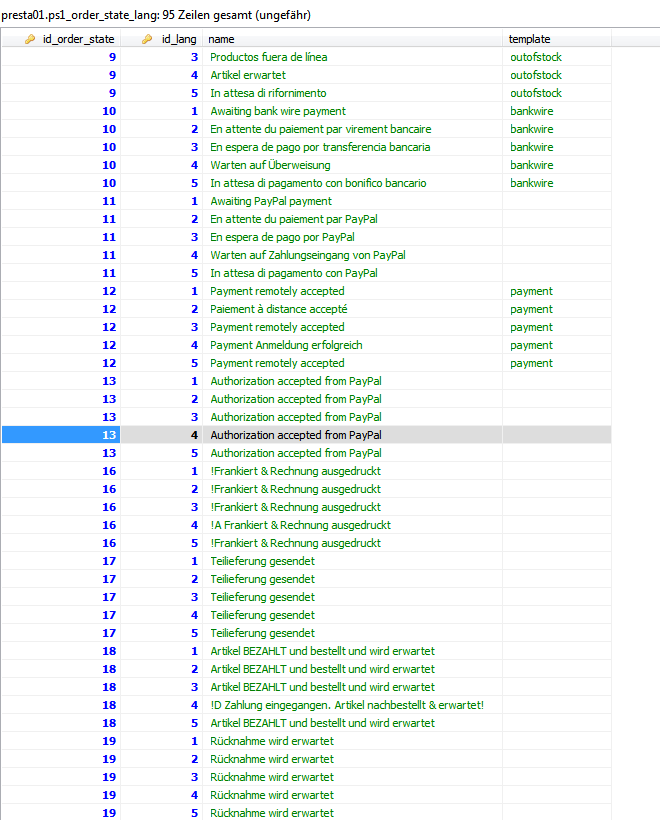Viewport: 660px width, 820px height.
Task: Select cell 'Awaiting bank wire payment'
Action: click(353, 111)
